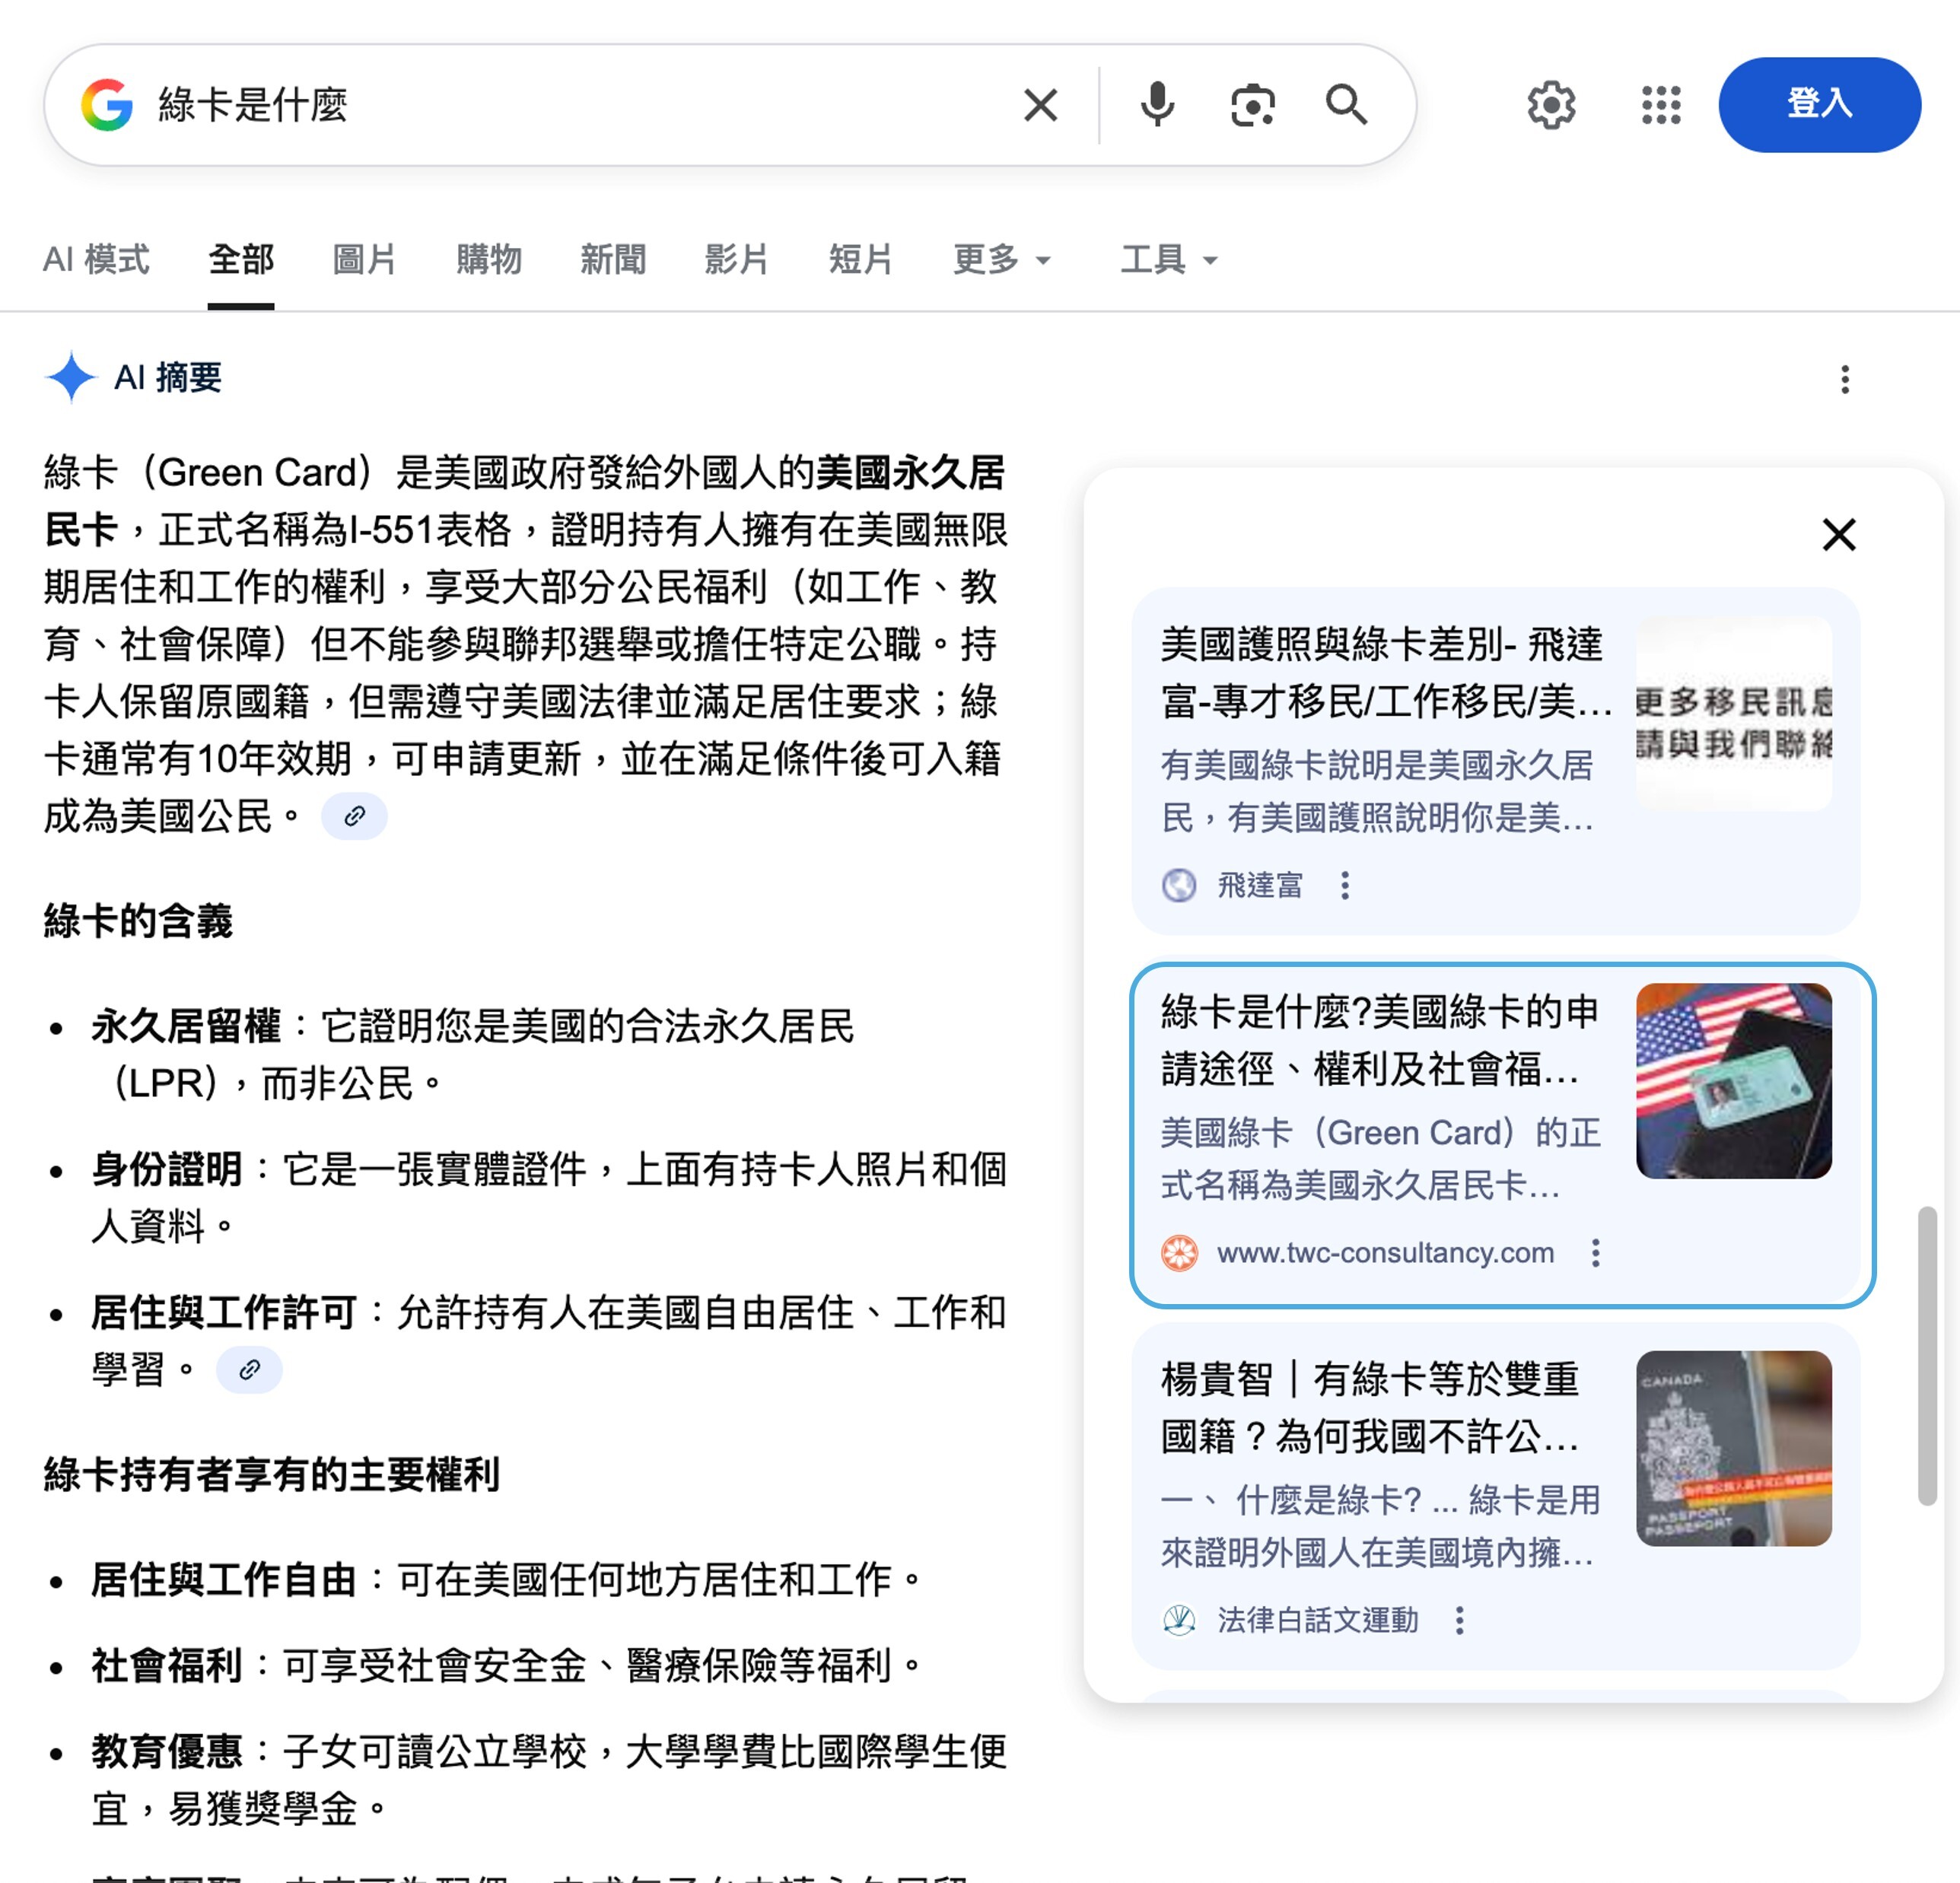Open the Google apps grid
Viewport: 1960px width, 1883px height.
(1661, 105)
